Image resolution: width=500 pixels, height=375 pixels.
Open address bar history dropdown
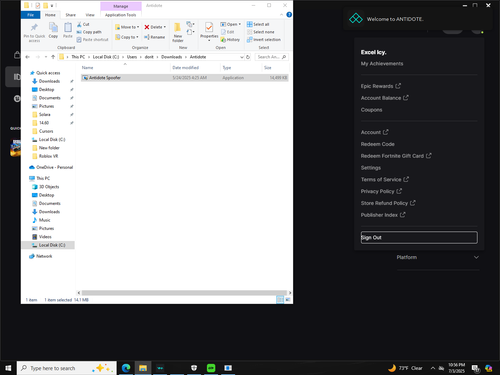(x=242, y=57)
